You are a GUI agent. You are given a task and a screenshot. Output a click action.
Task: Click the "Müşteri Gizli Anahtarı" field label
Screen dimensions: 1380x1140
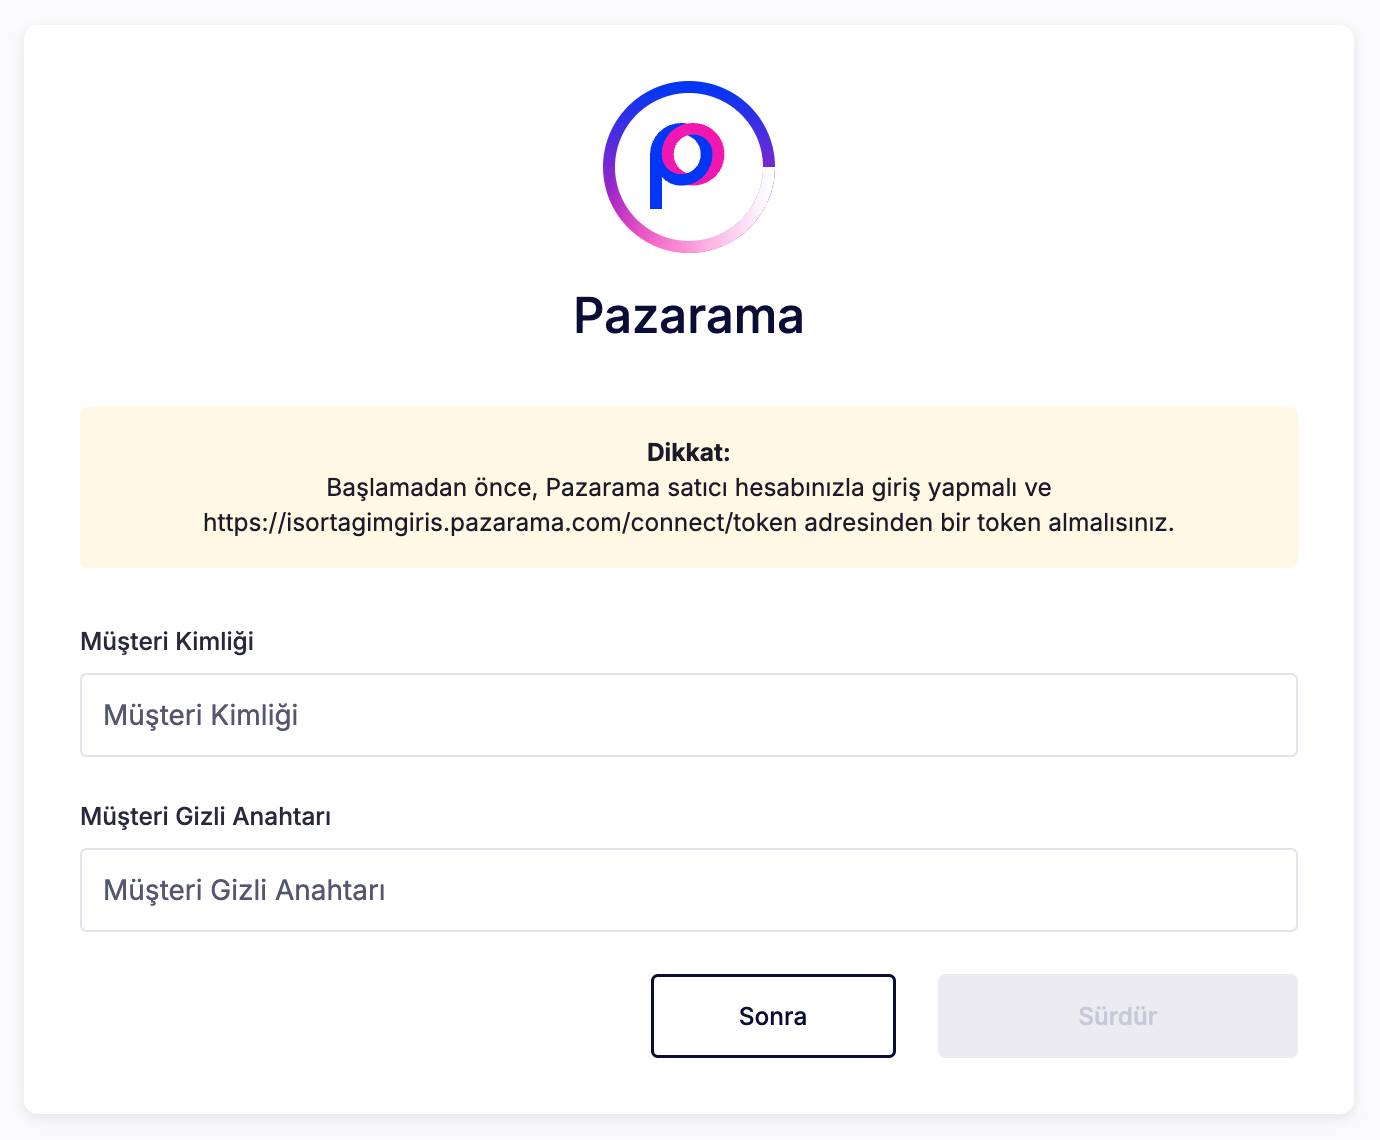206,816
